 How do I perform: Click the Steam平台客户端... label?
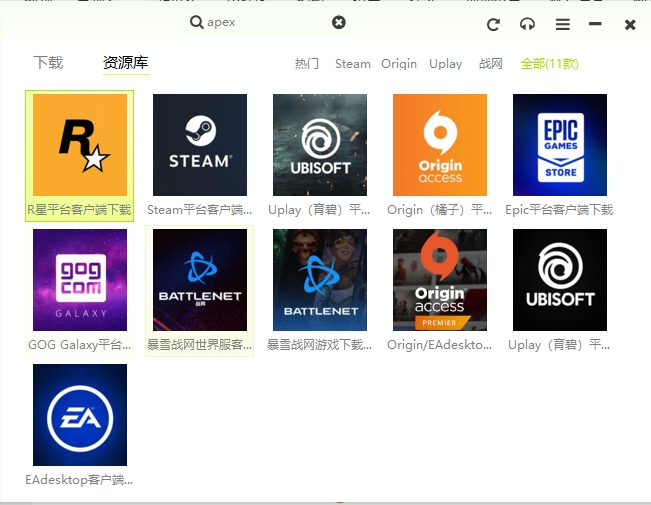point(199,210)
